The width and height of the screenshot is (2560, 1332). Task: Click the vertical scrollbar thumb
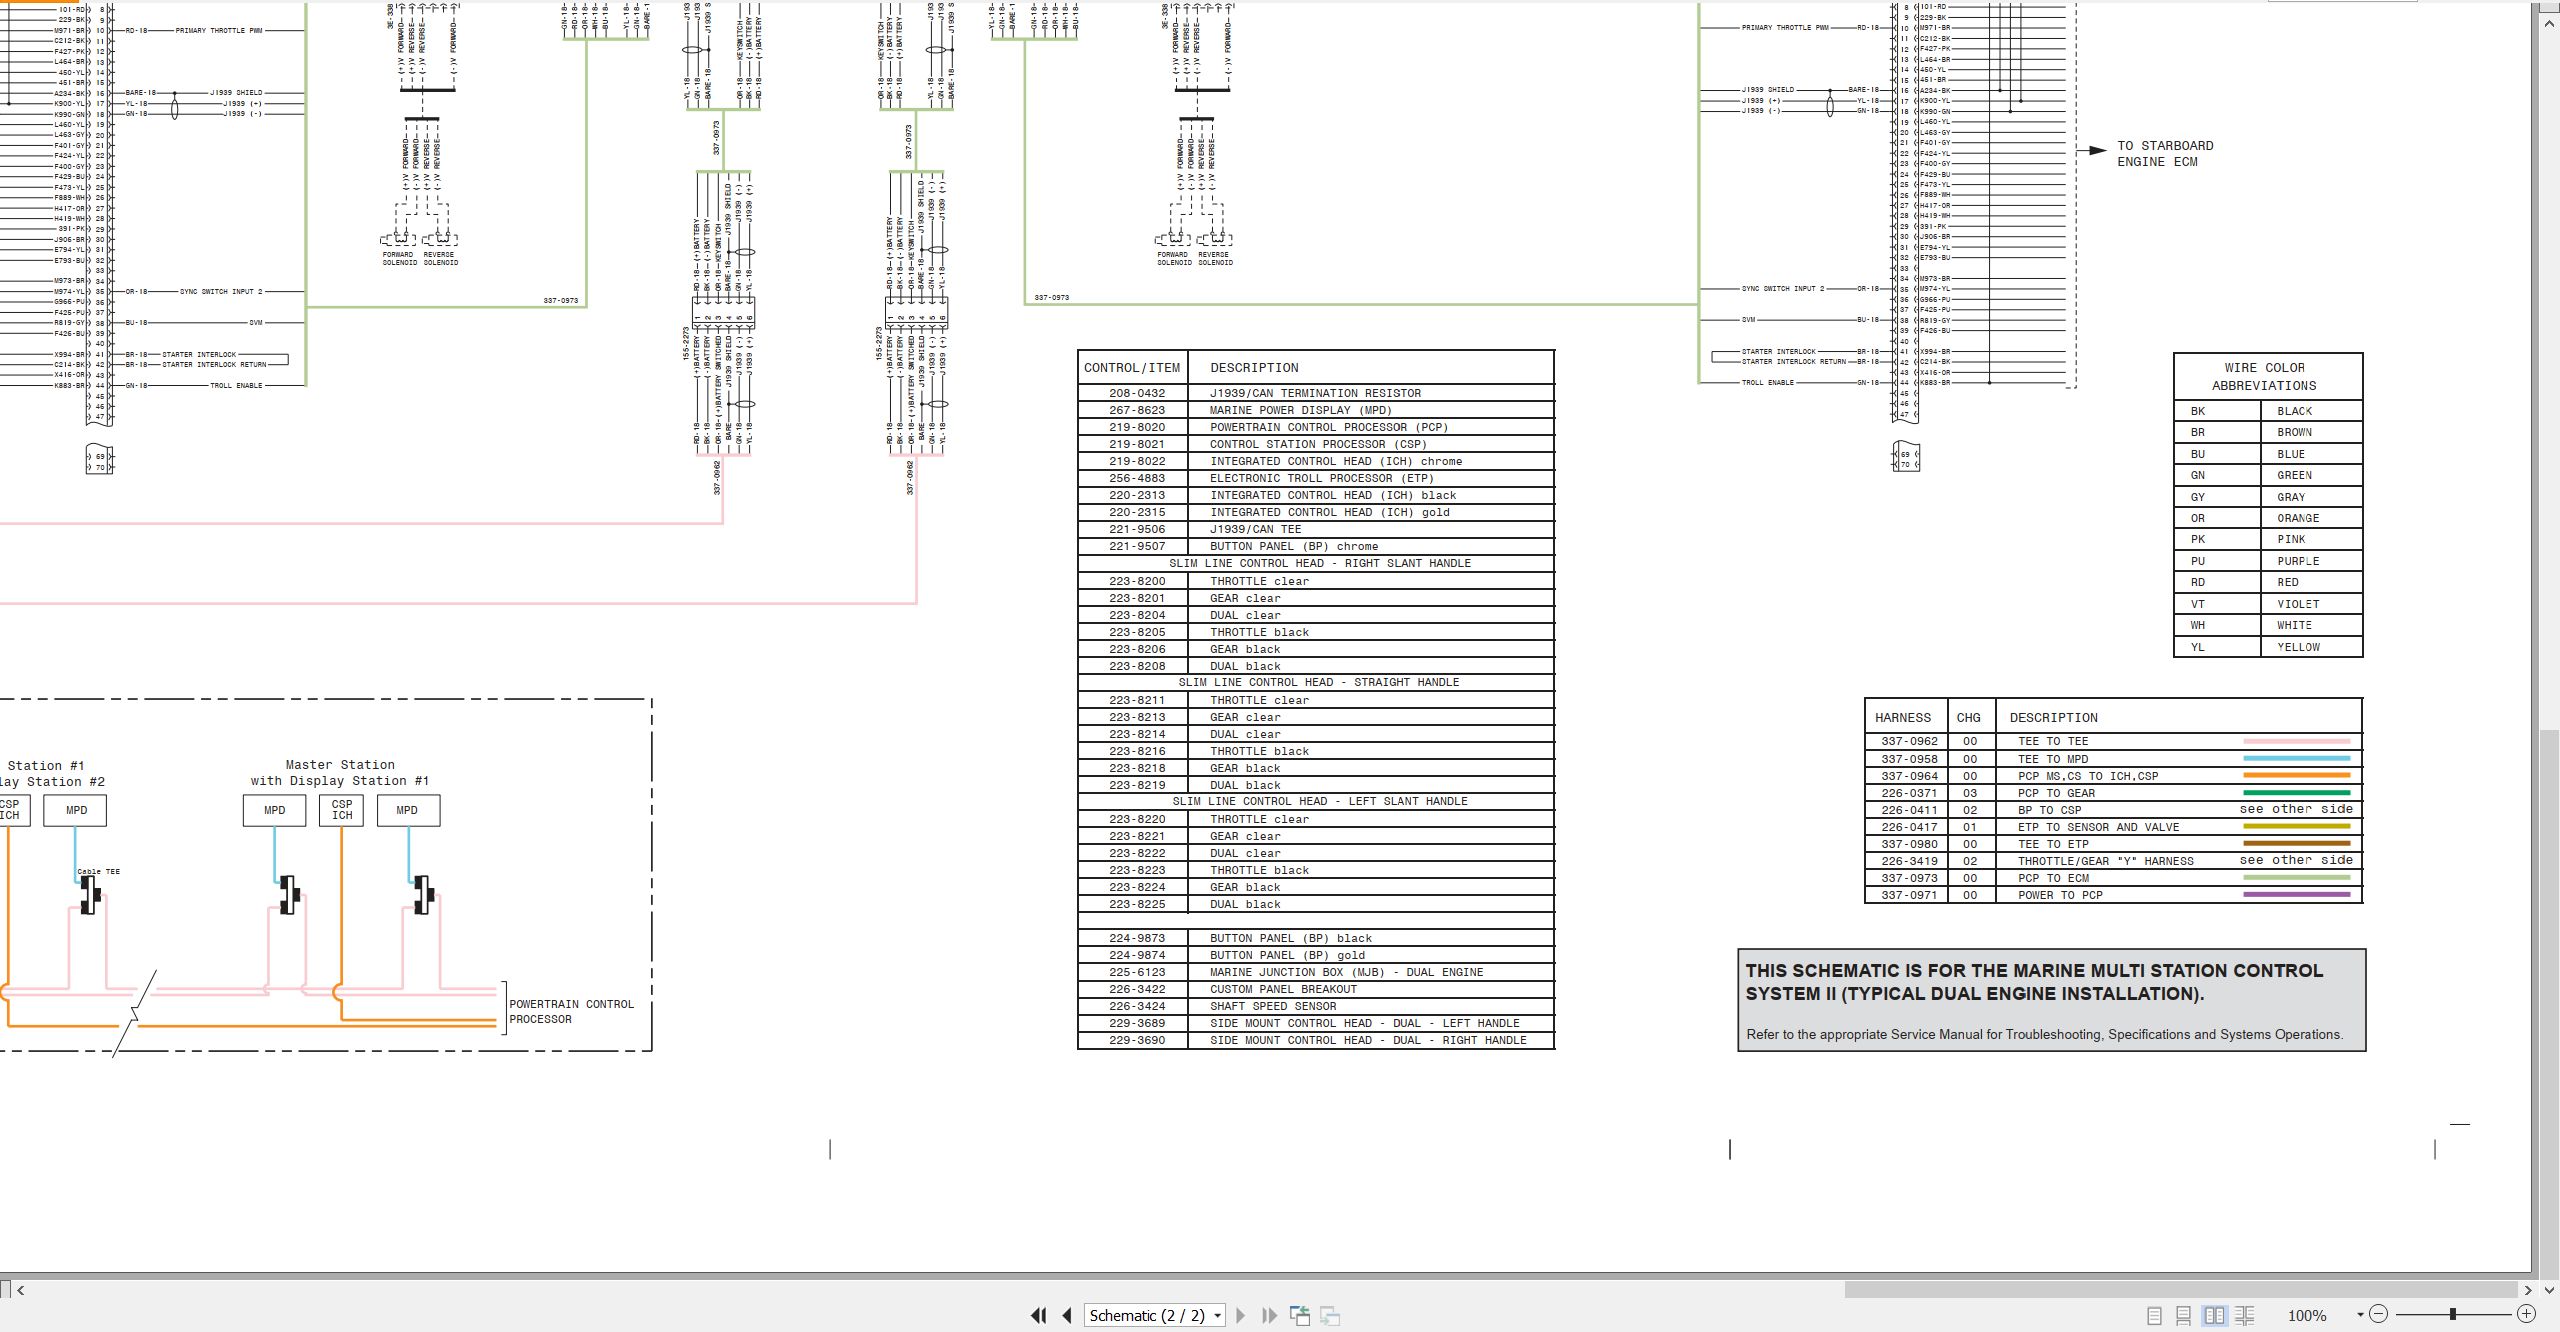pos(2549,998)
